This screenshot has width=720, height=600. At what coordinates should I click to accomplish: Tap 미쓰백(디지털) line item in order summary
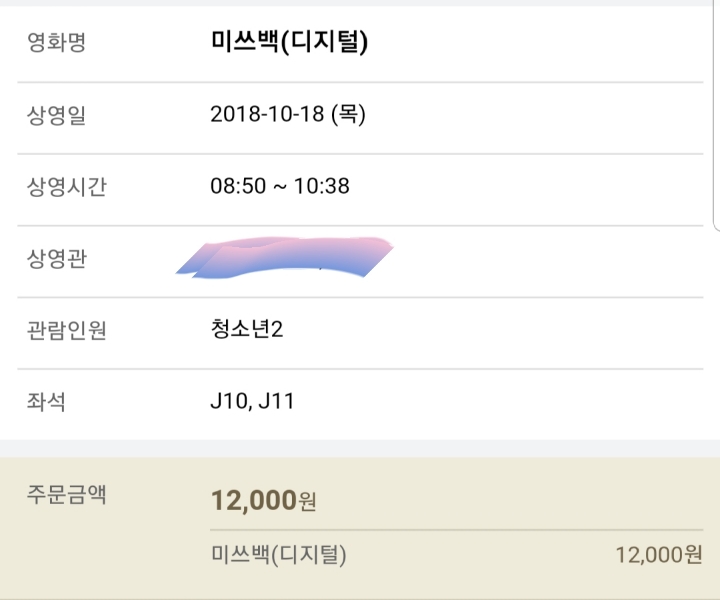[x=278, y=555]
